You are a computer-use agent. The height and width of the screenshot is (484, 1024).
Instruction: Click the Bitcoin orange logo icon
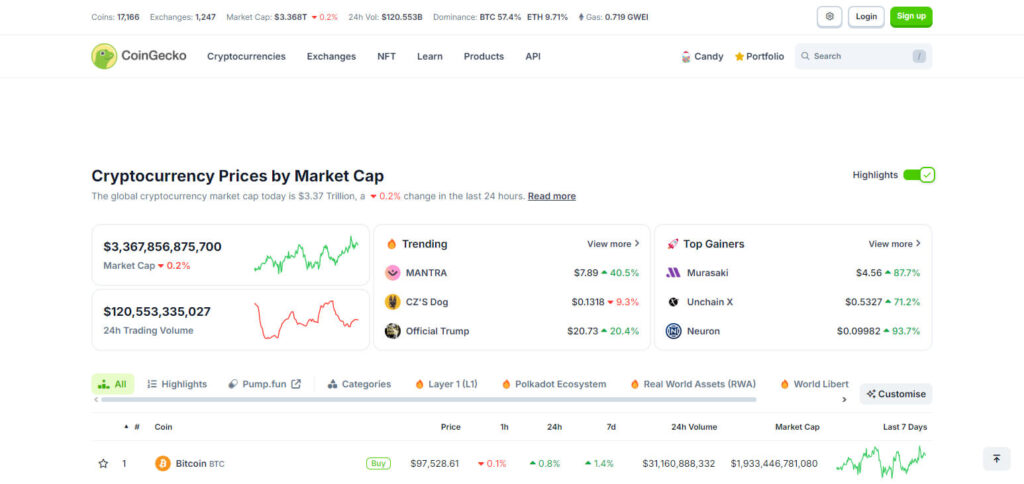click(163, 464)
